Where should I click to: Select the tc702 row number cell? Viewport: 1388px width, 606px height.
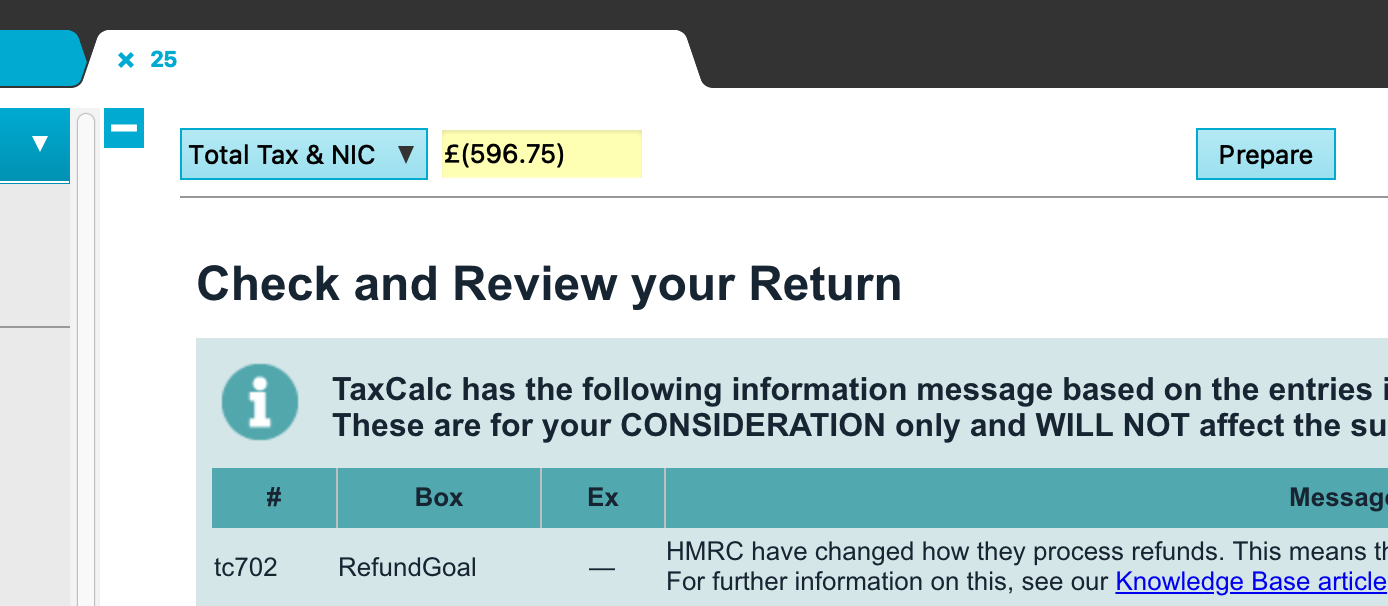246,568
